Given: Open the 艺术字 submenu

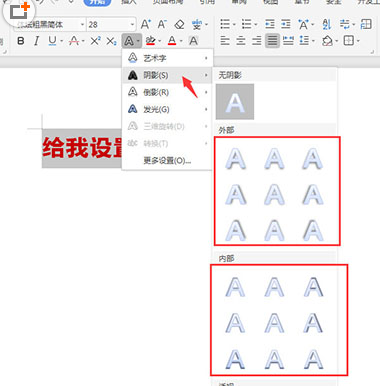Looking at the screenshot, I should (x=167, y=58).
